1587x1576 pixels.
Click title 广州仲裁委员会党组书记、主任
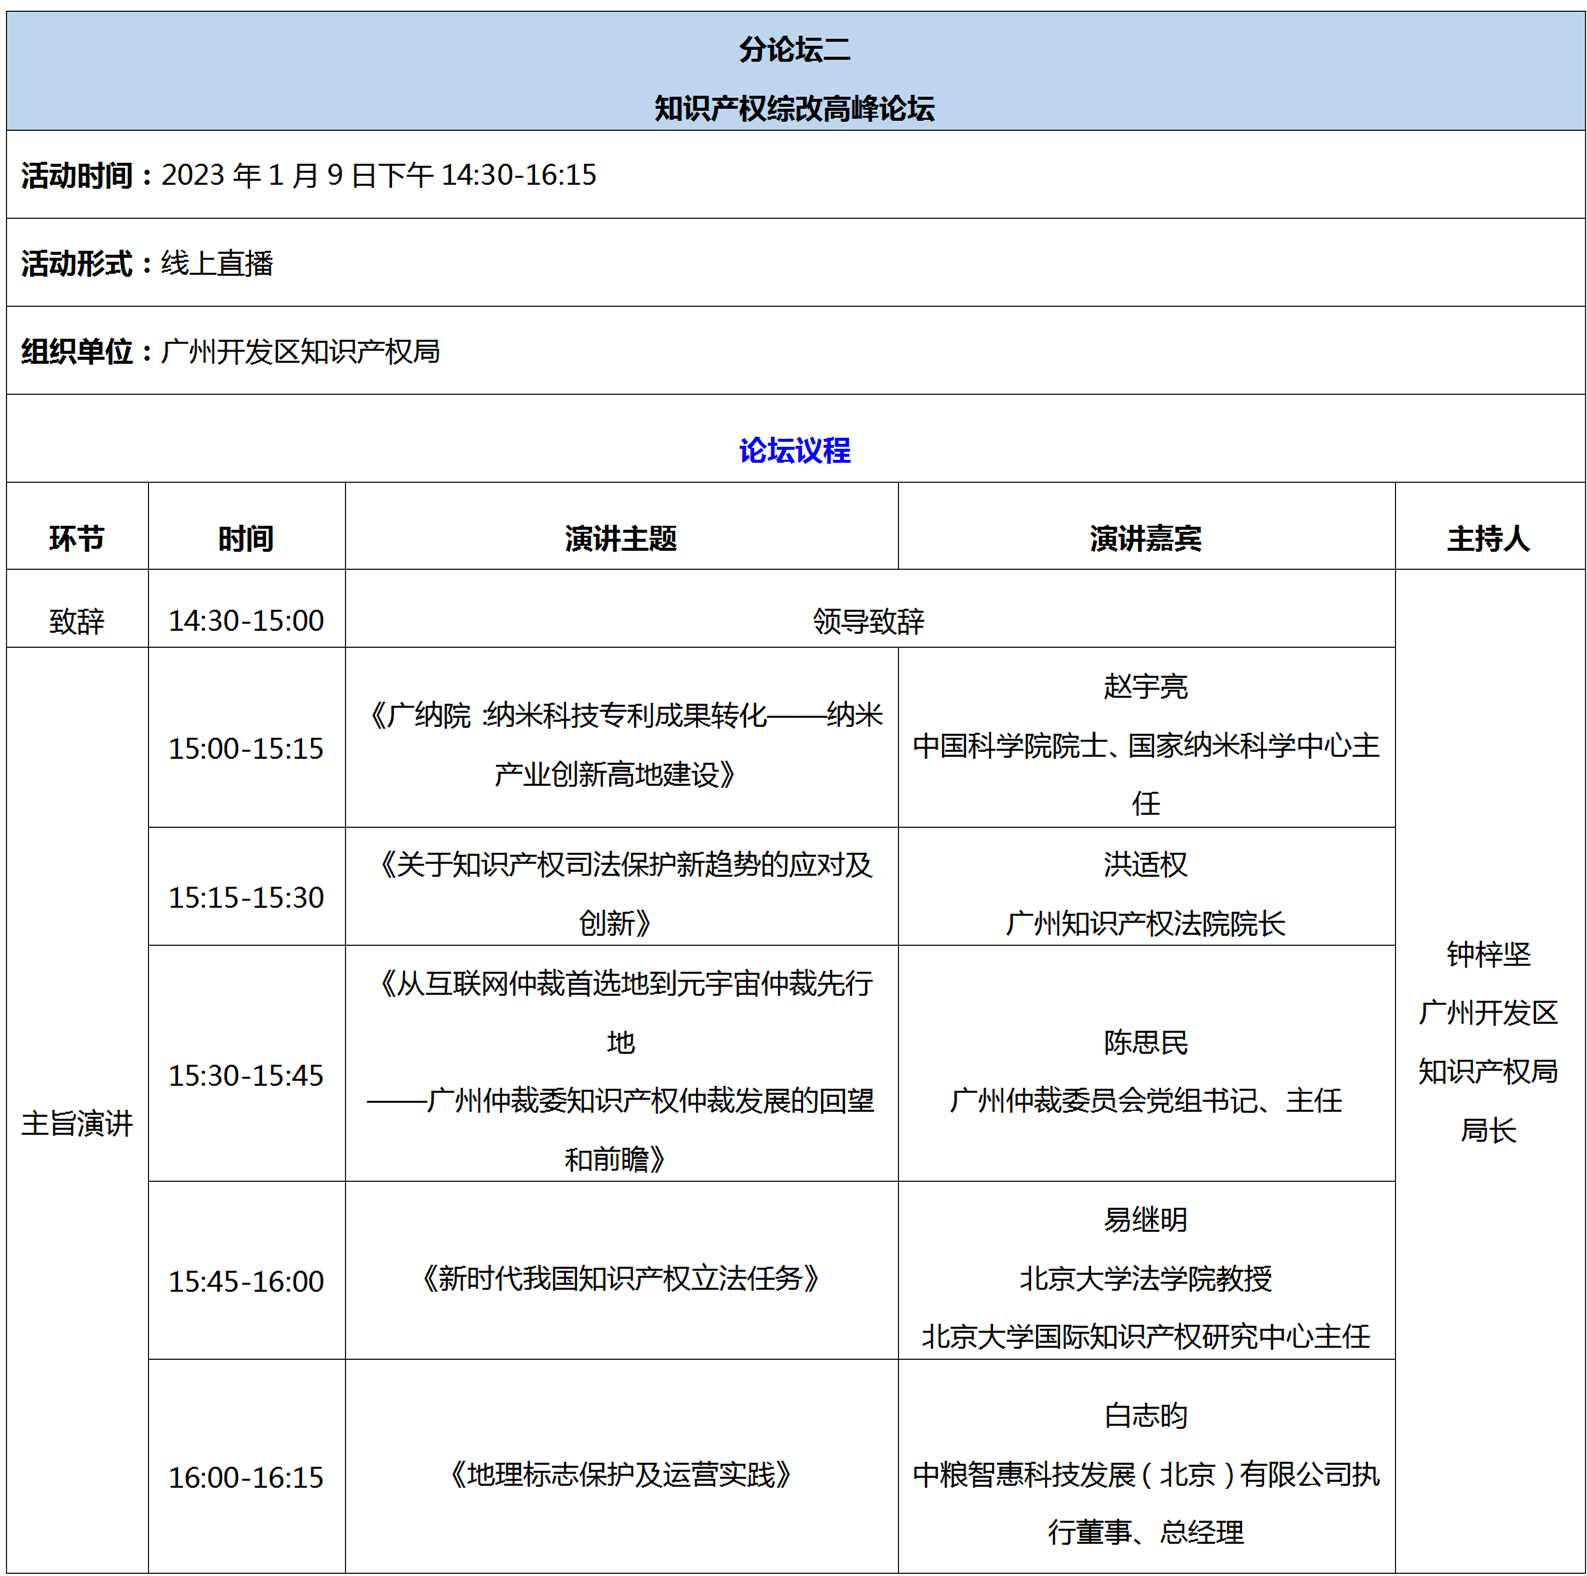[1146, 1100]
